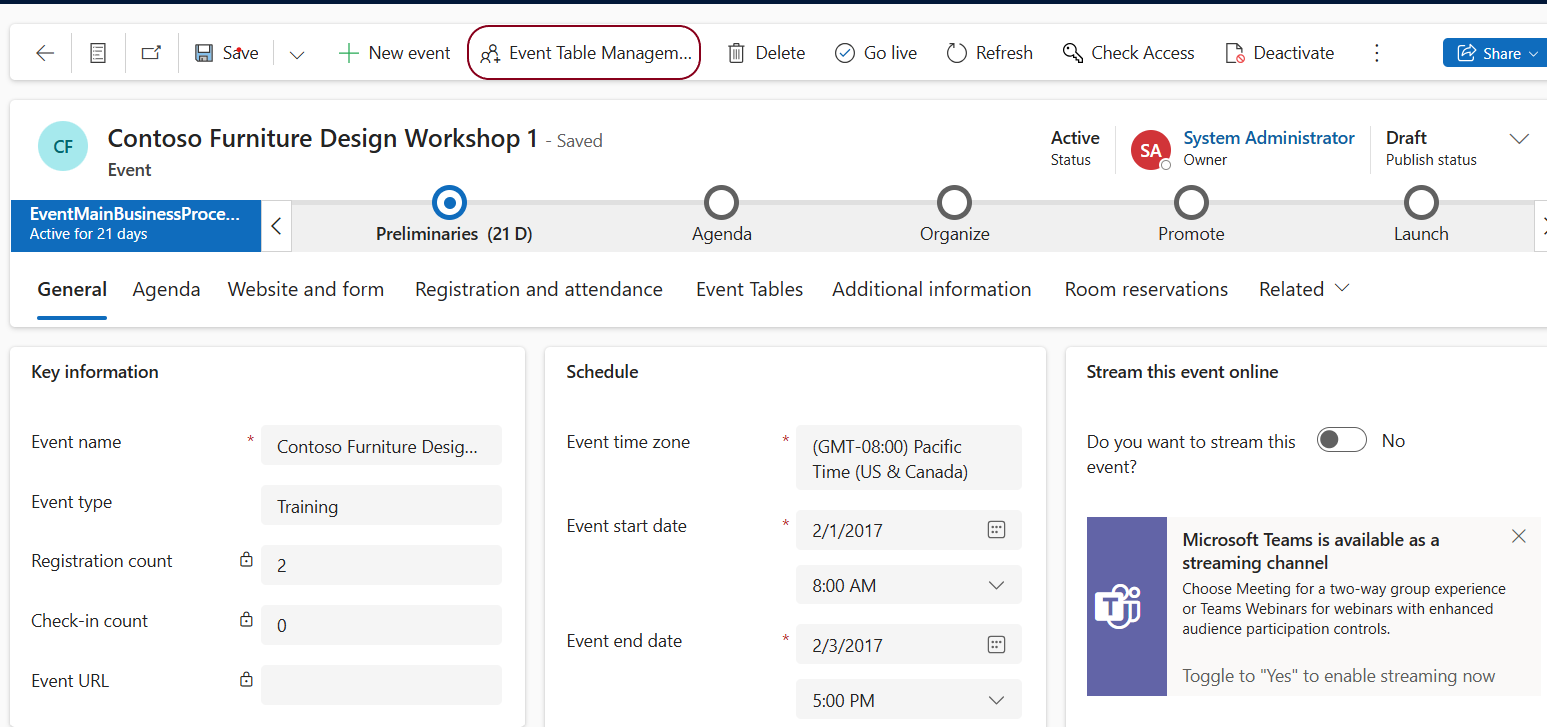Click the Refresh command
This screenshot has height=727, width=1547.
pos(990,53)
